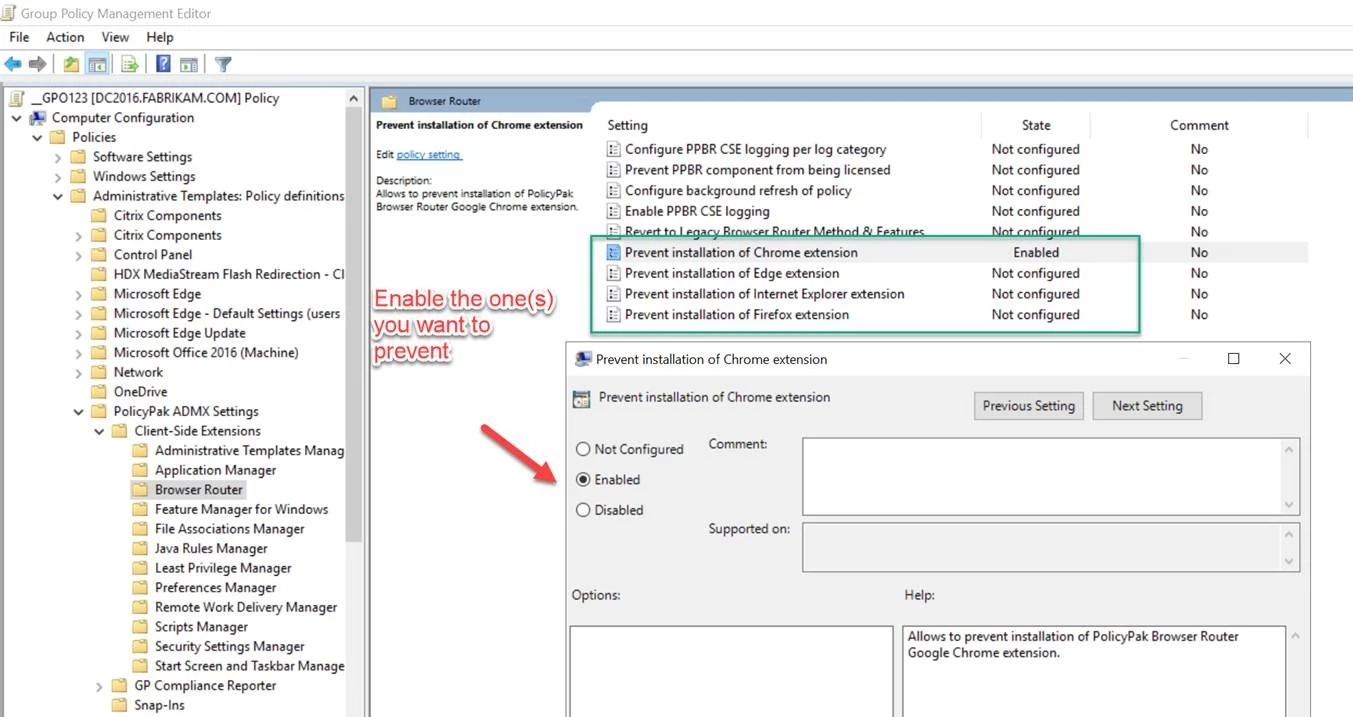
Task: Toggle the Show/Hide Console Tree icon
Action: pos(97,64)
